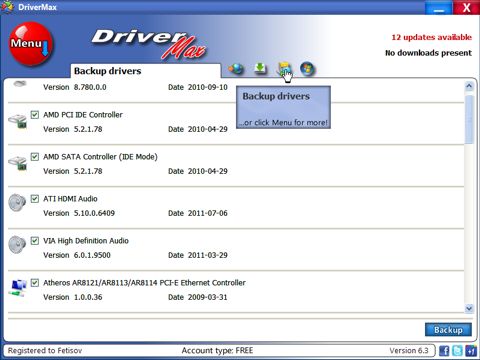Click Version 8.780.0.0 text
Viewport: 480px width, 360px height.
(x=75, y=87)
